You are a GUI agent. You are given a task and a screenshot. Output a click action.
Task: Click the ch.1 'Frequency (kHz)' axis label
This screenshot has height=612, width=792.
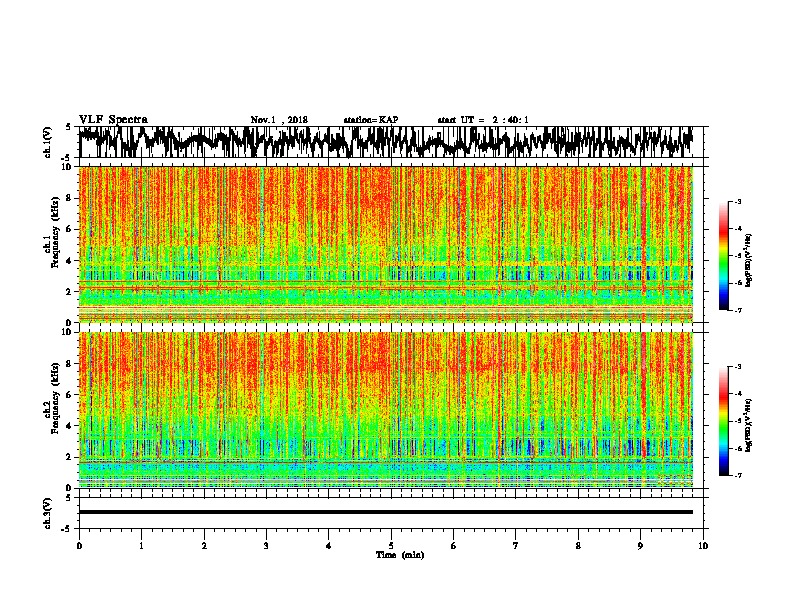(x=55, y=233)
